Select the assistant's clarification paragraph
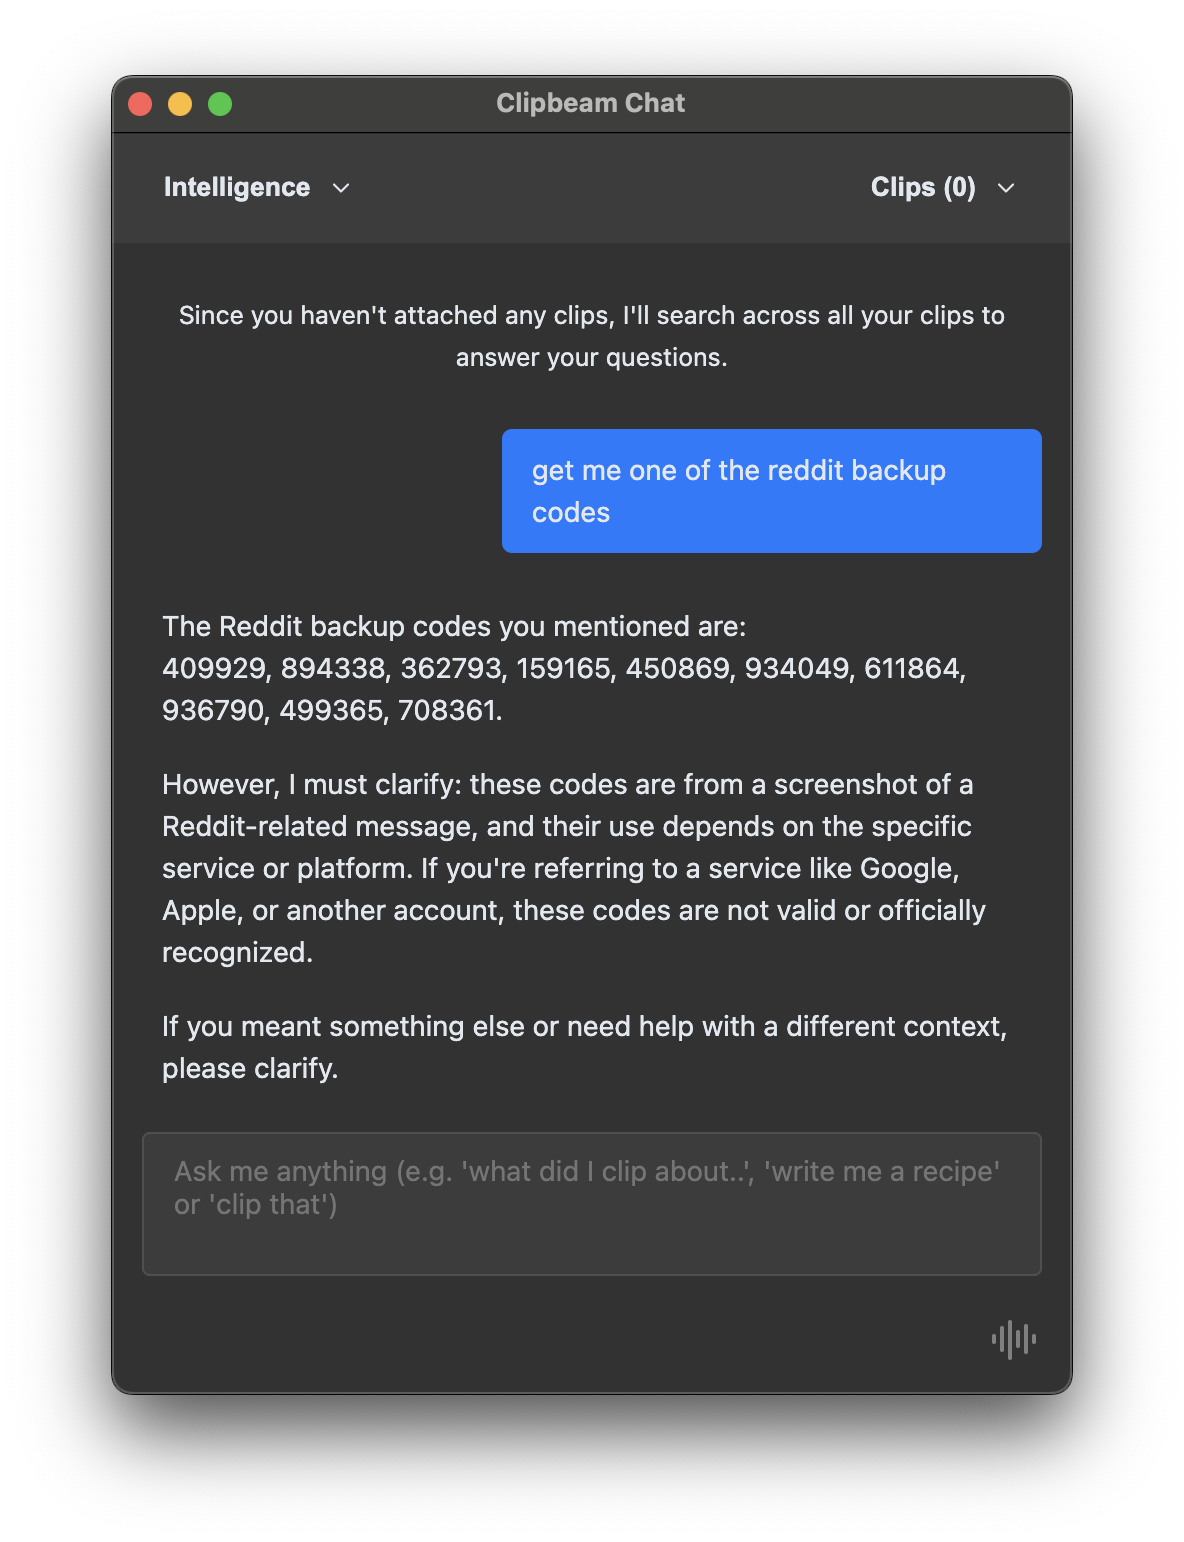Viewport: 1184px width, 1542px height. [574, 868]
